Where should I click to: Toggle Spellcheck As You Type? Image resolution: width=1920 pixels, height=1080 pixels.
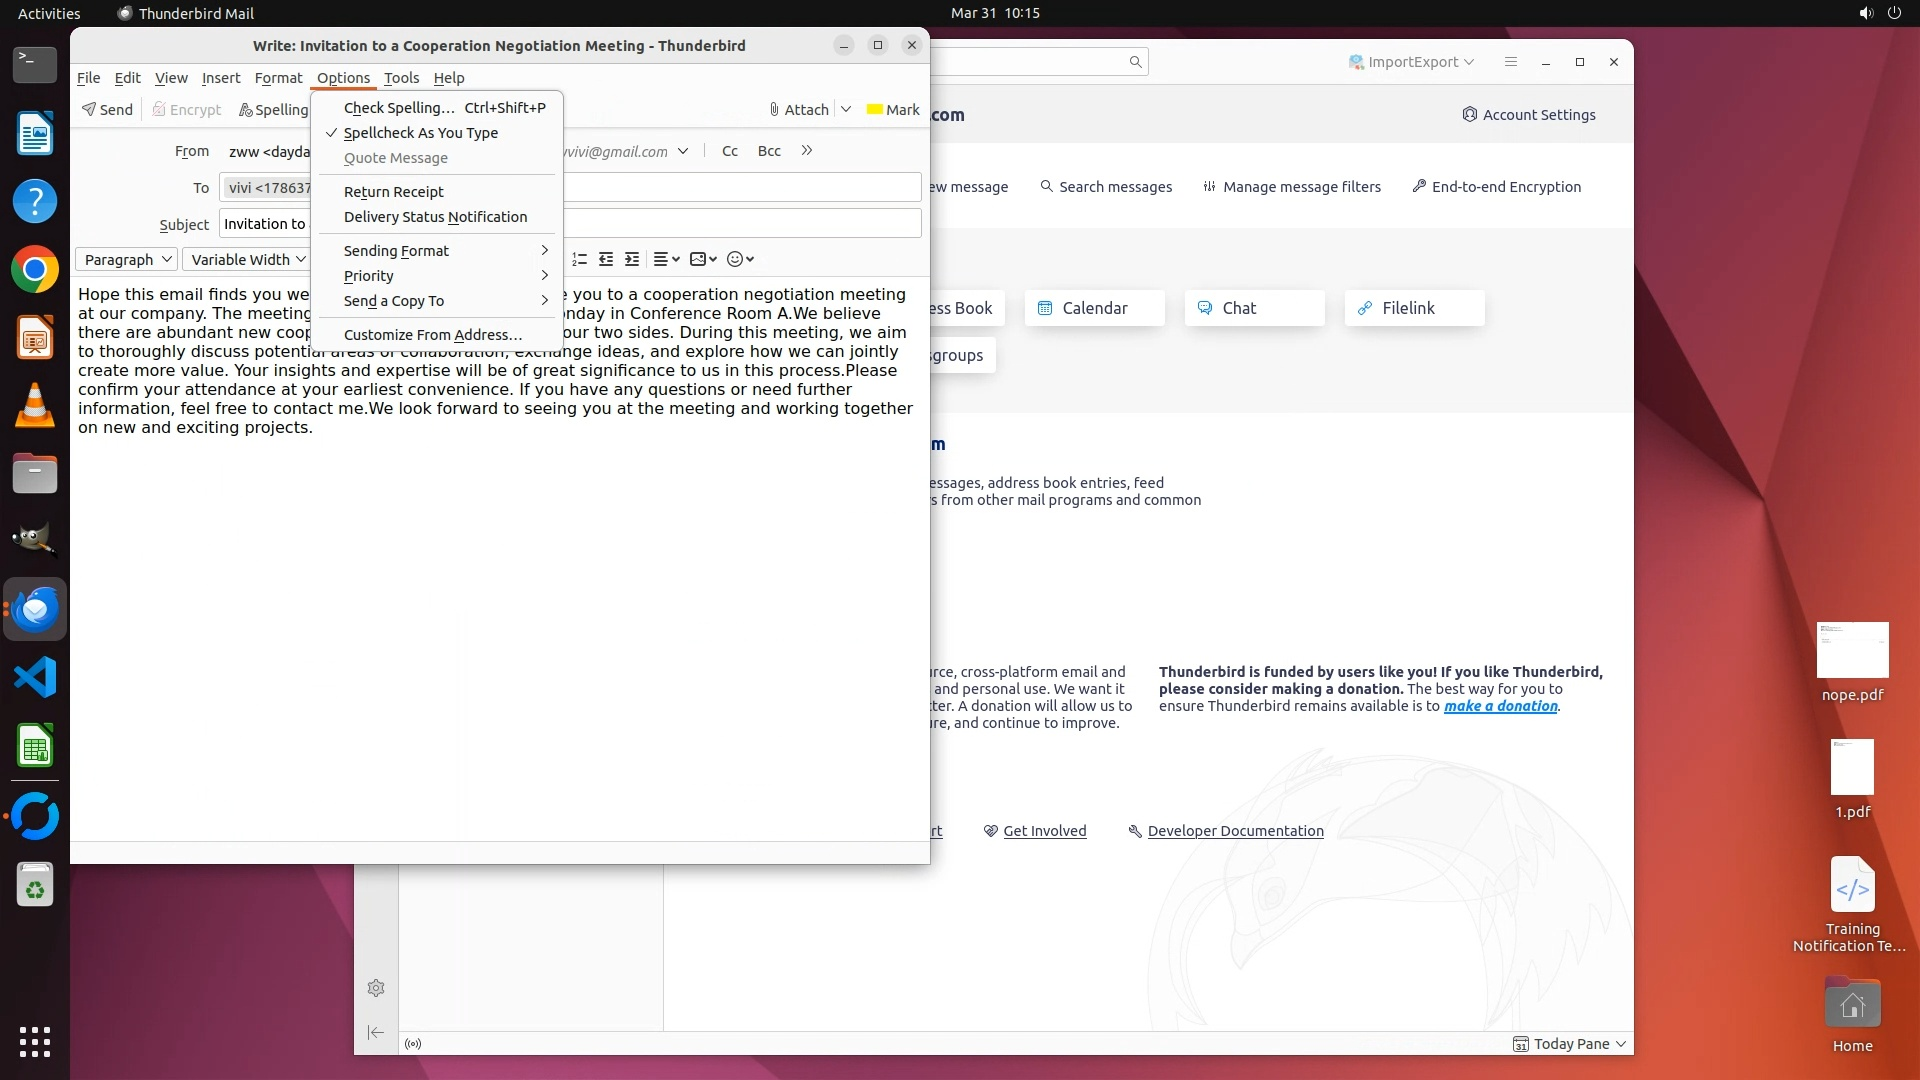coord(420,133)
